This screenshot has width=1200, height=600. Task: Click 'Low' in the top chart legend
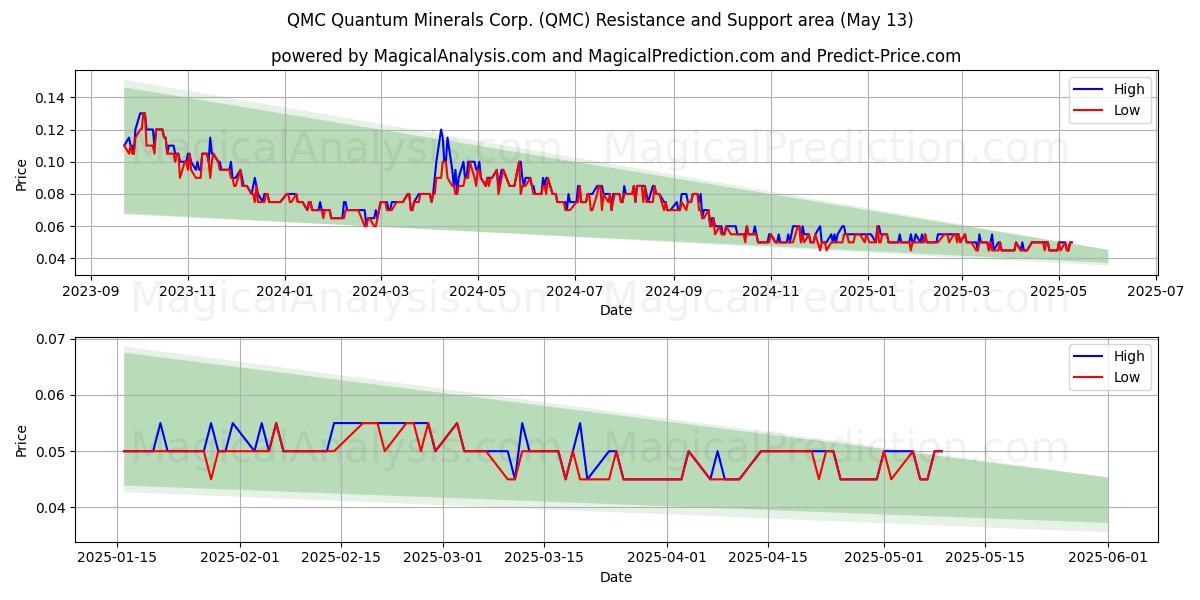point(1127,110)
